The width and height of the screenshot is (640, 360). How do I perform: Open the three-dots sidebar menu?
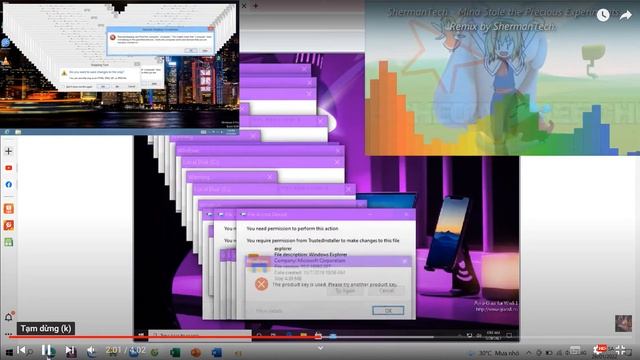[9, 334]
